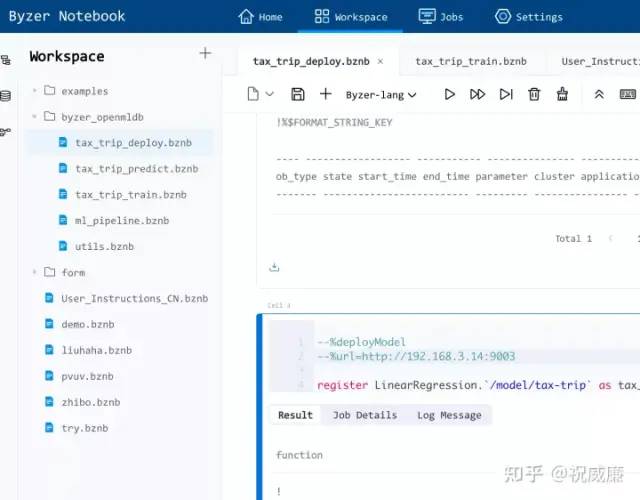Click the --%deployModel code line

362,342
